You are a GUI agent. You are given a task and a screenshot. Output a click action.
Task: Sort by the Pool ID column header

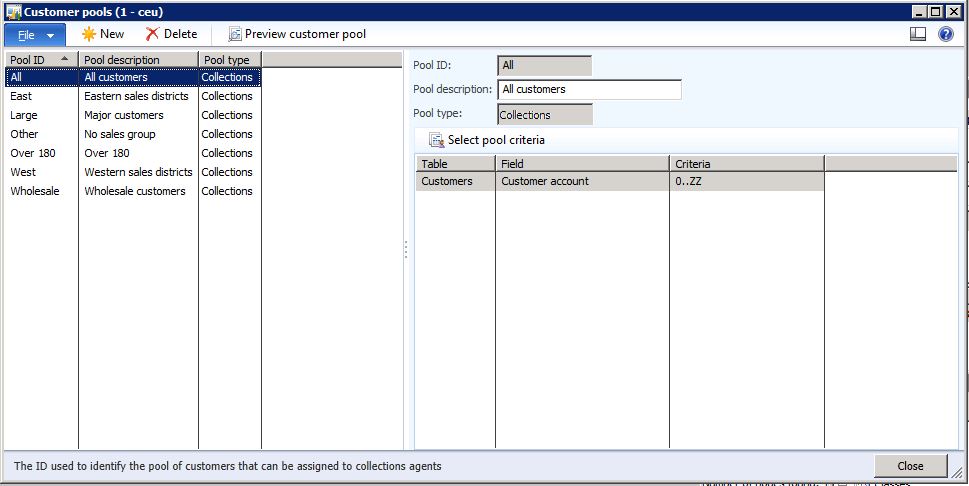40,60
